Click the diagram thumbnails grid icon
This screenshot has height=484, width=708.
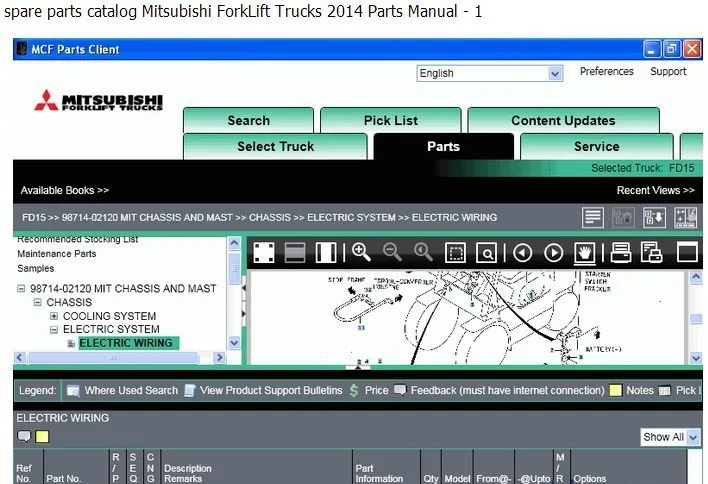[x=685, y=218]
